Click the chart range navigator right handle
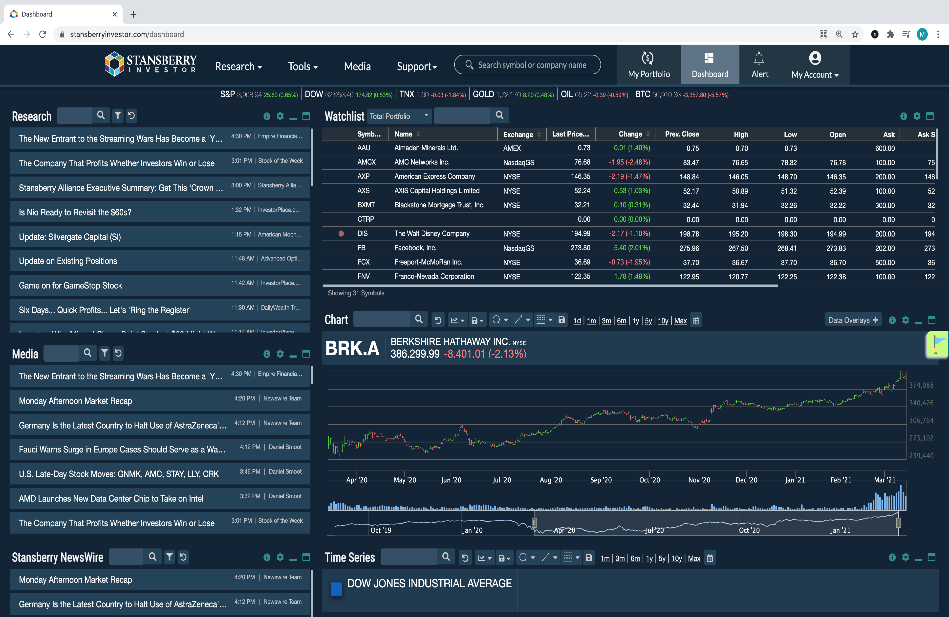The image size is (949, 617). click(898, 523)
